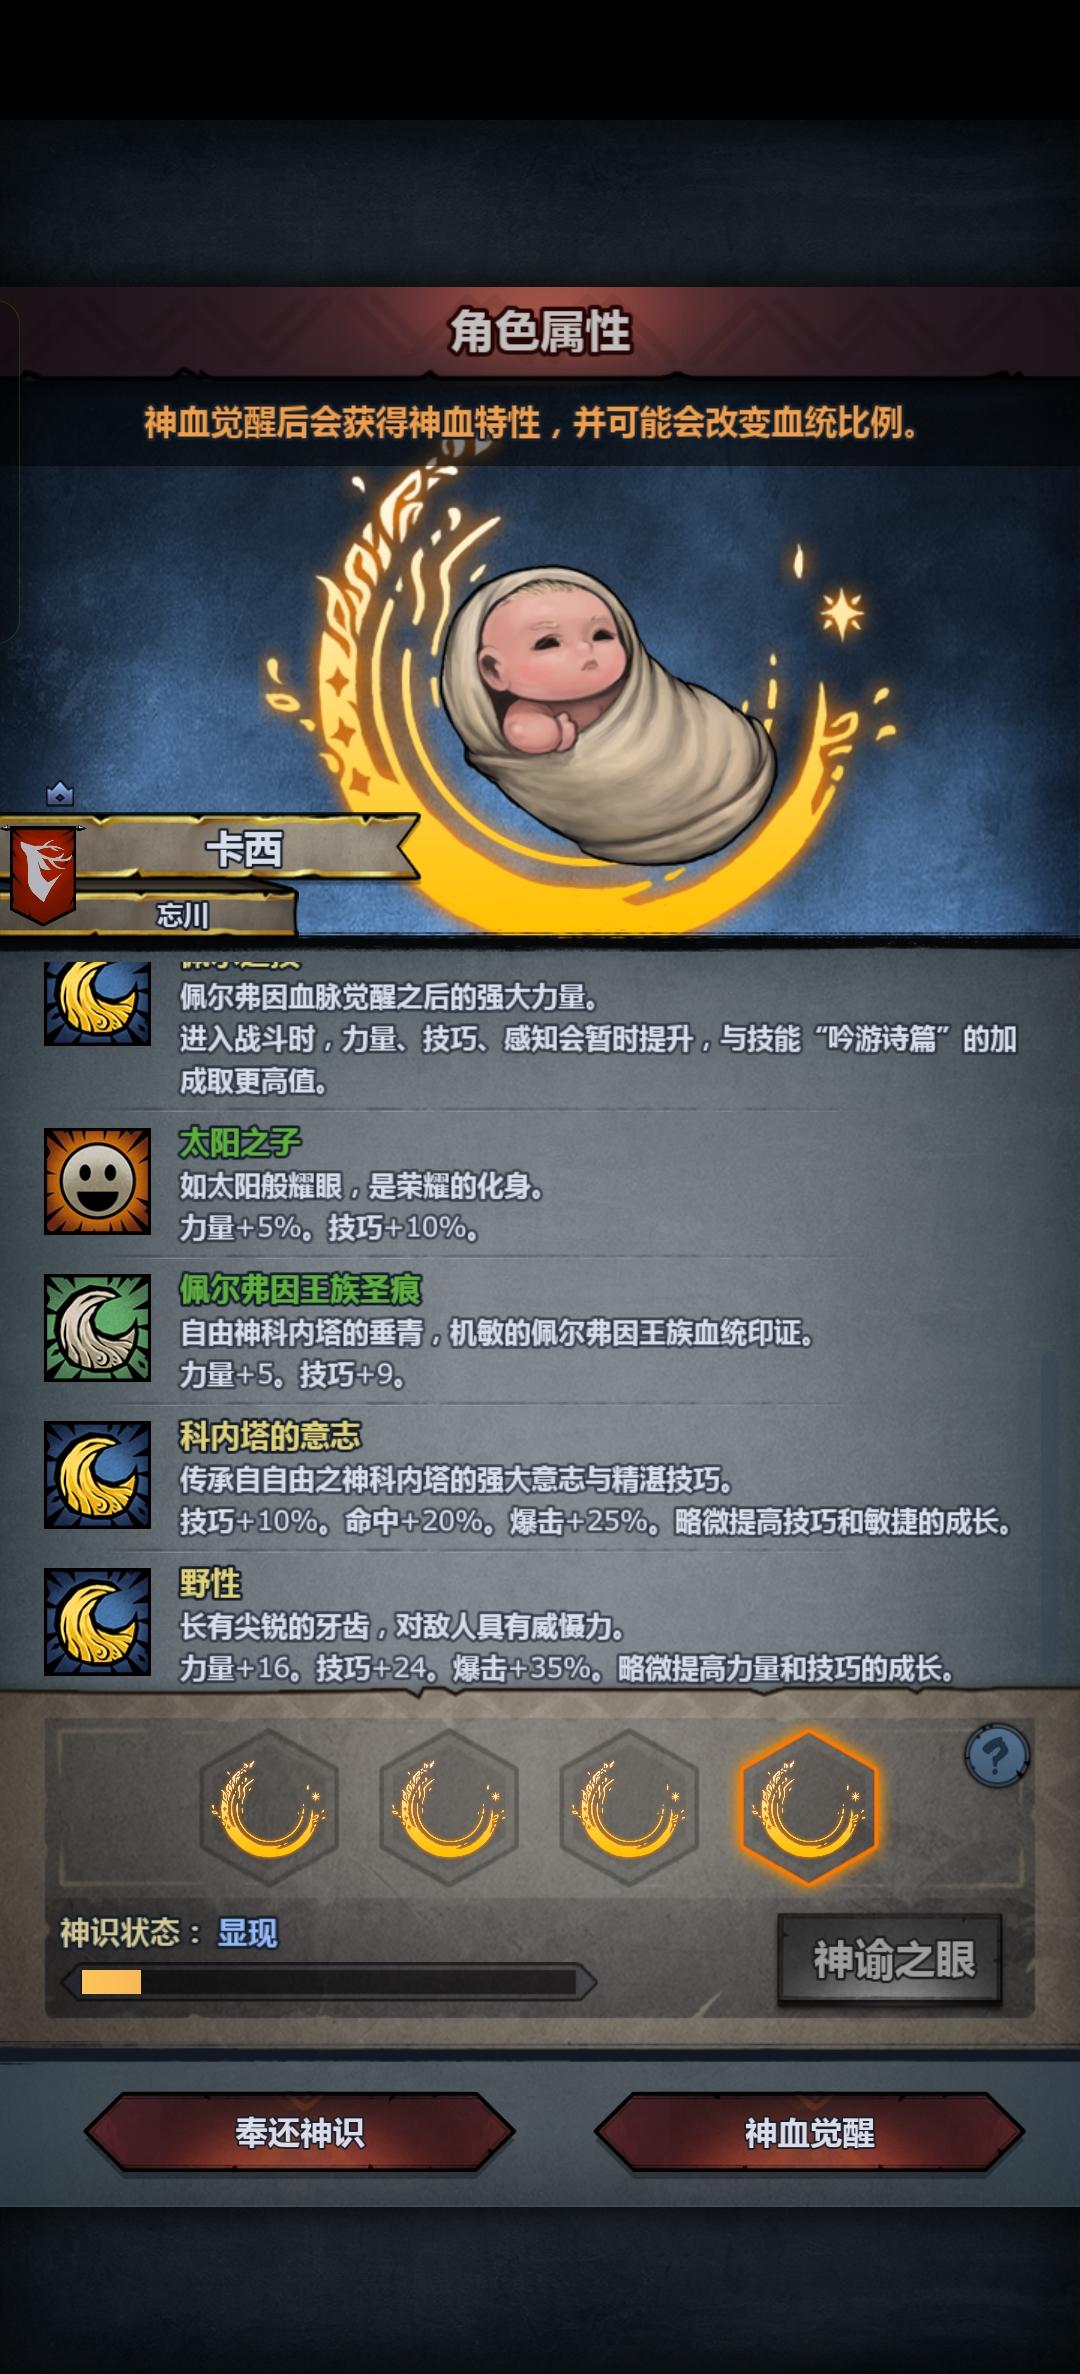Select the highlighted fourth hexagon moon slot

pos(809,1808)
